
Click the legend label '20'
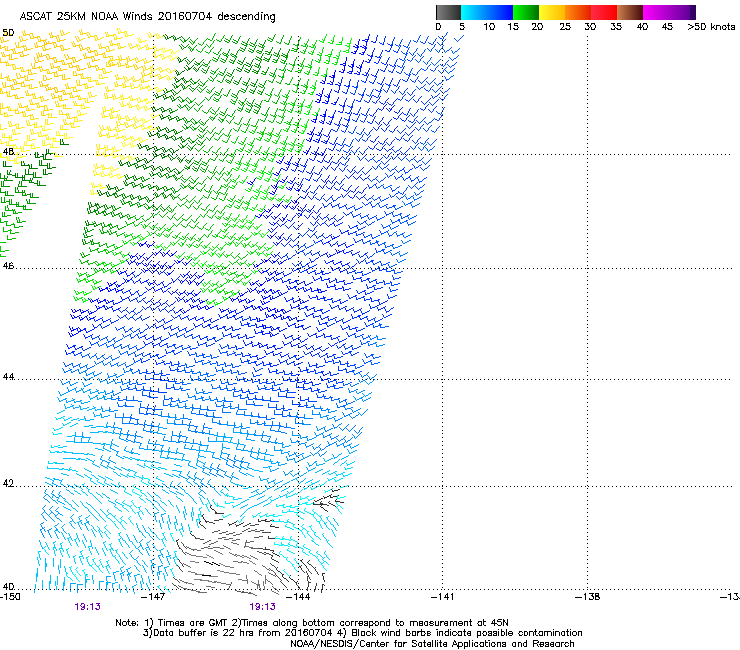pyautogui.click(x=538, y=27)
